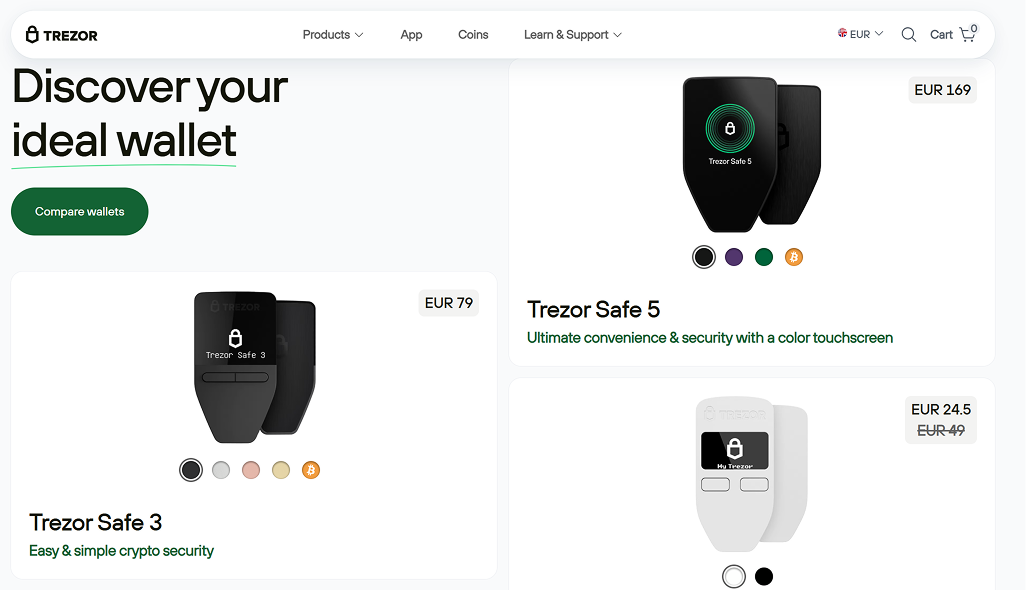Click the flag icon beside EUR

842,33
